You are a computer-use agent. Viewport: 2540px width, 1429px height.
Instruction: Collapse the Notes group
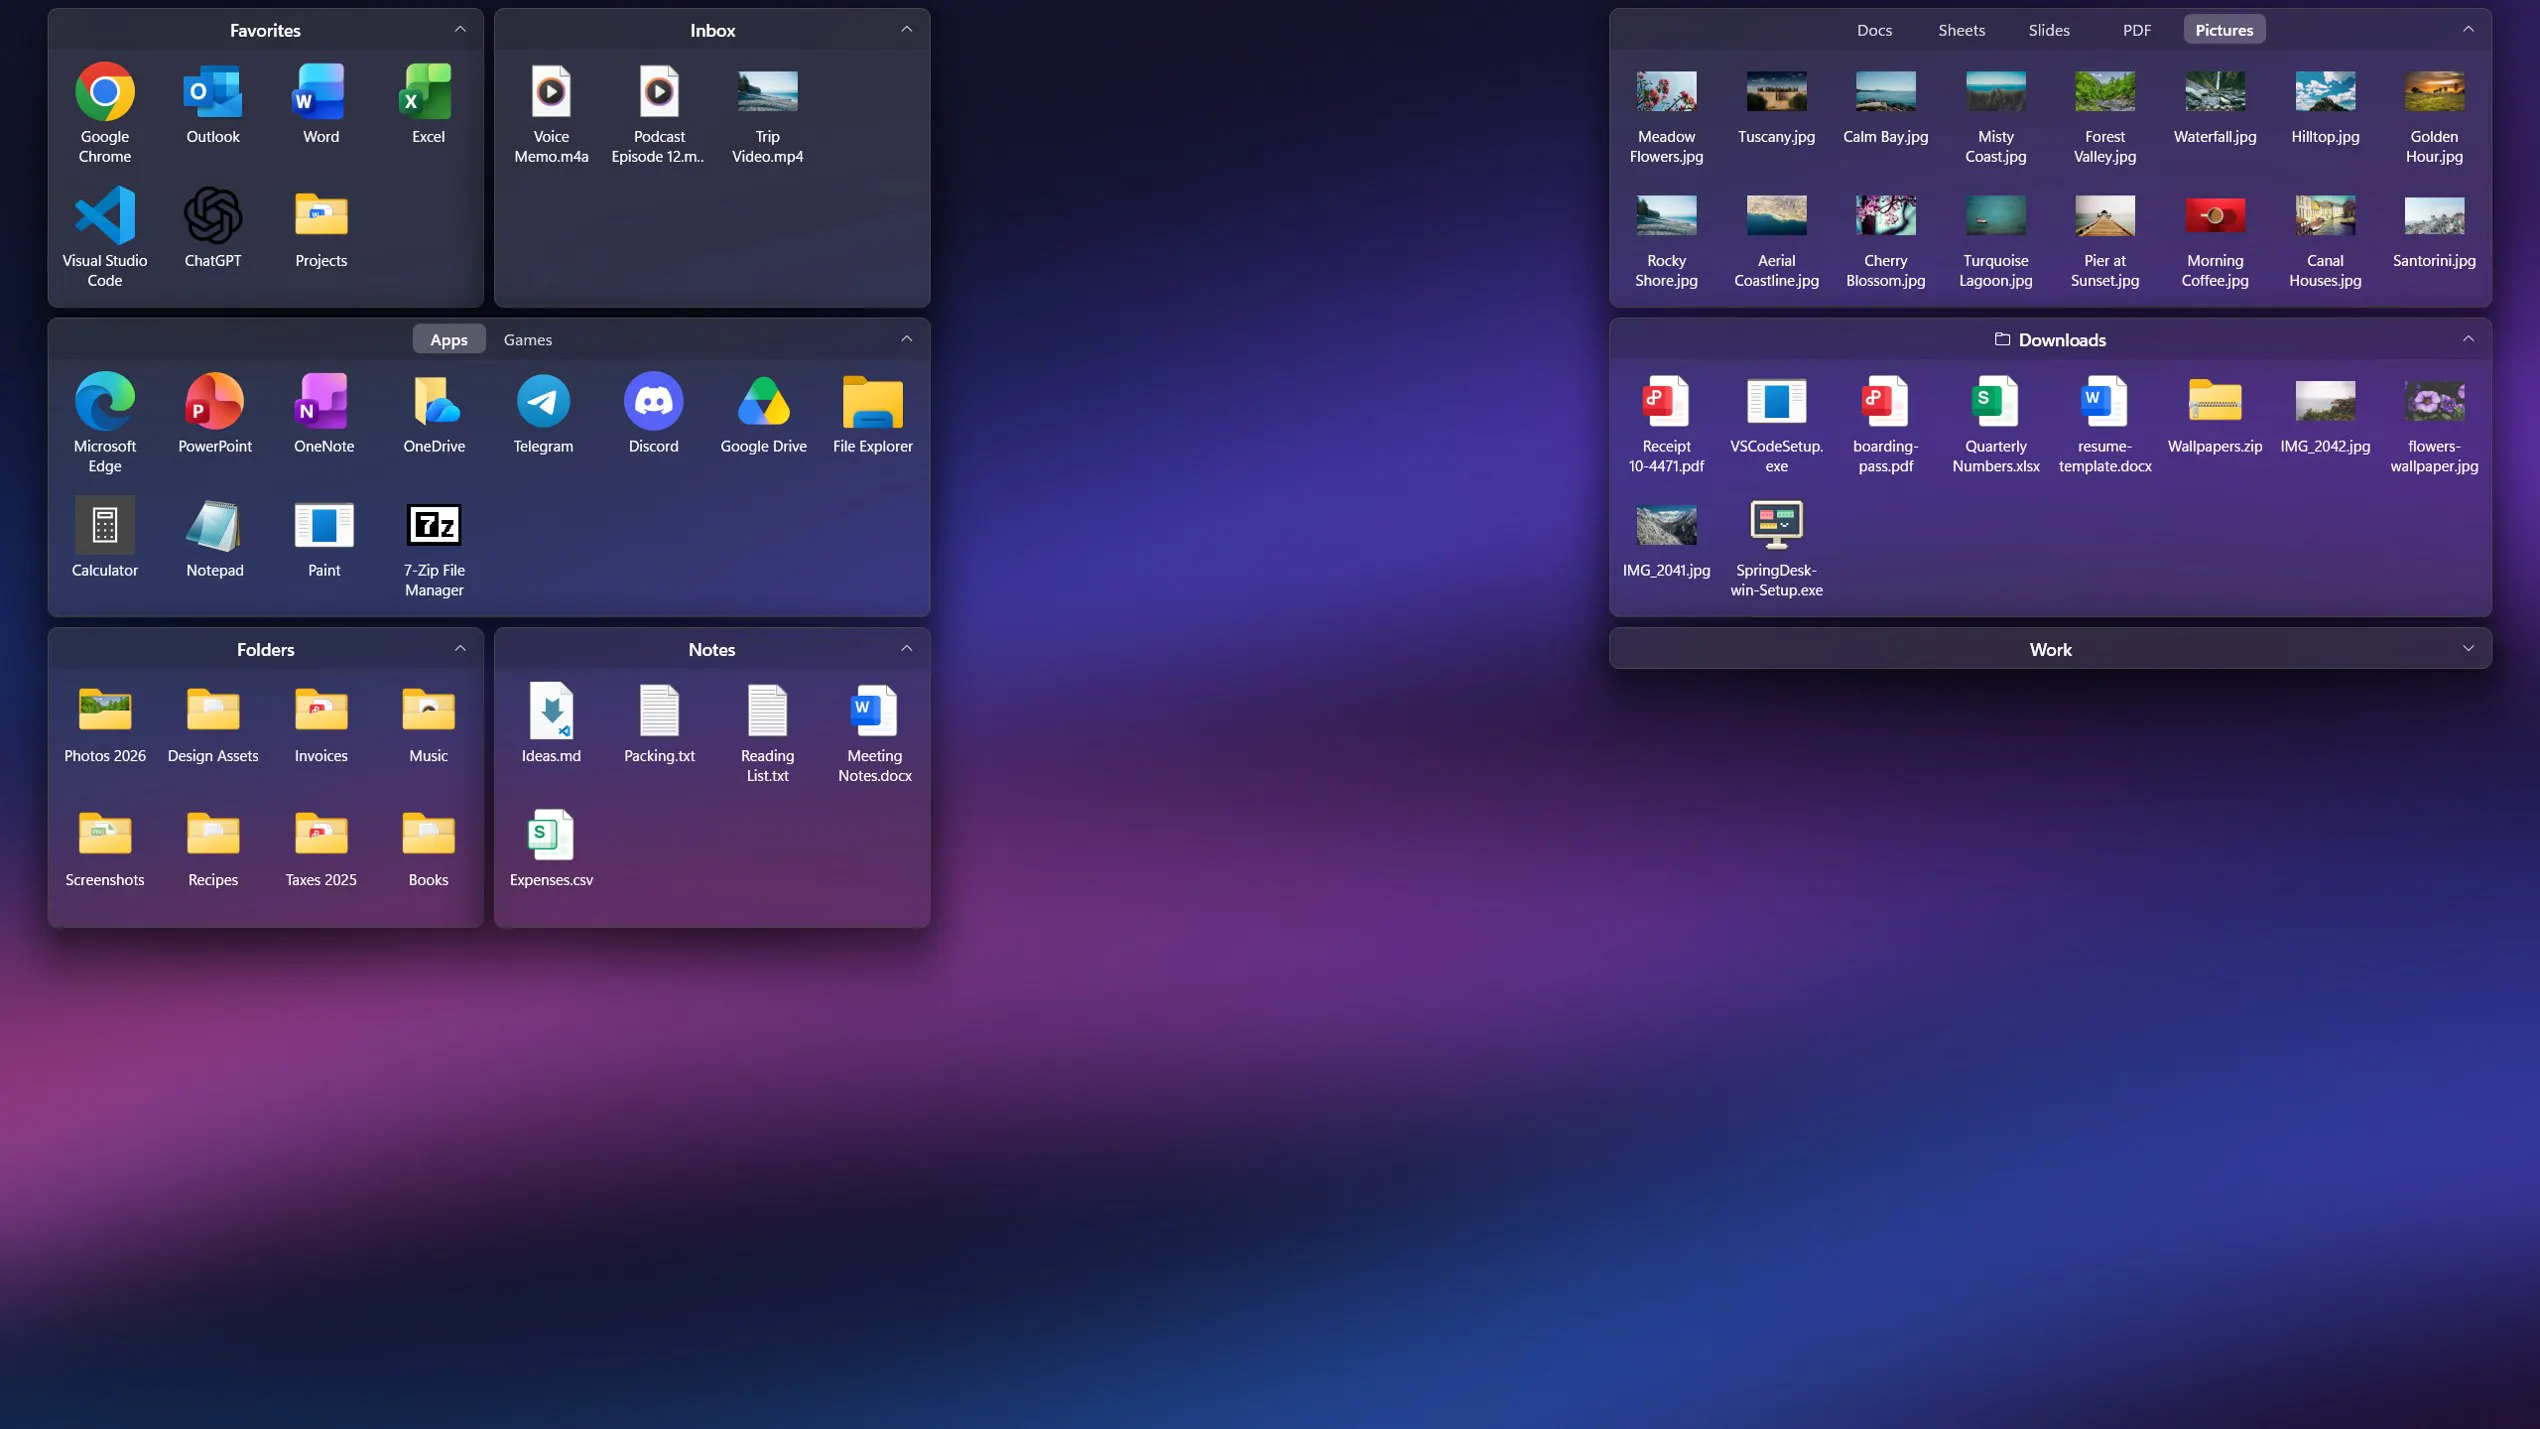click(x=907, y=649)
